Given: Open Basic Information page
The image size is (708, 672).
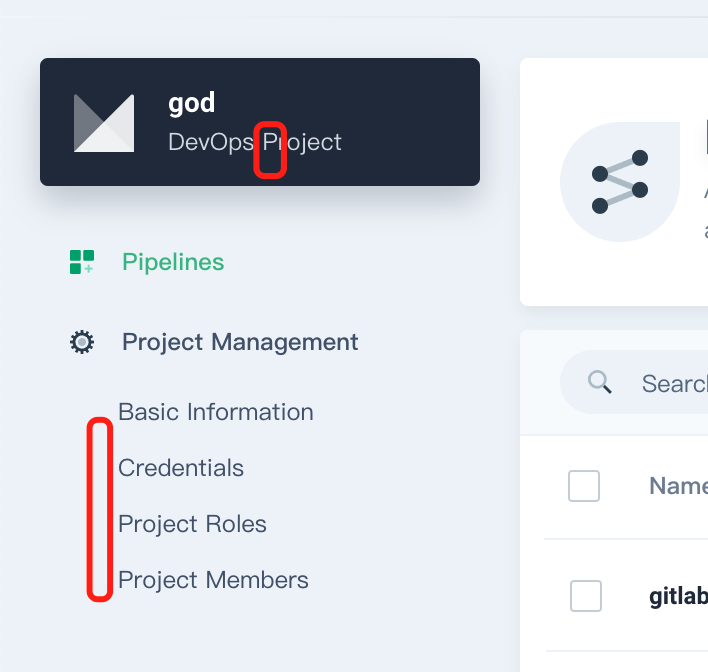Looking at the screenshot, I should (216, 412).
